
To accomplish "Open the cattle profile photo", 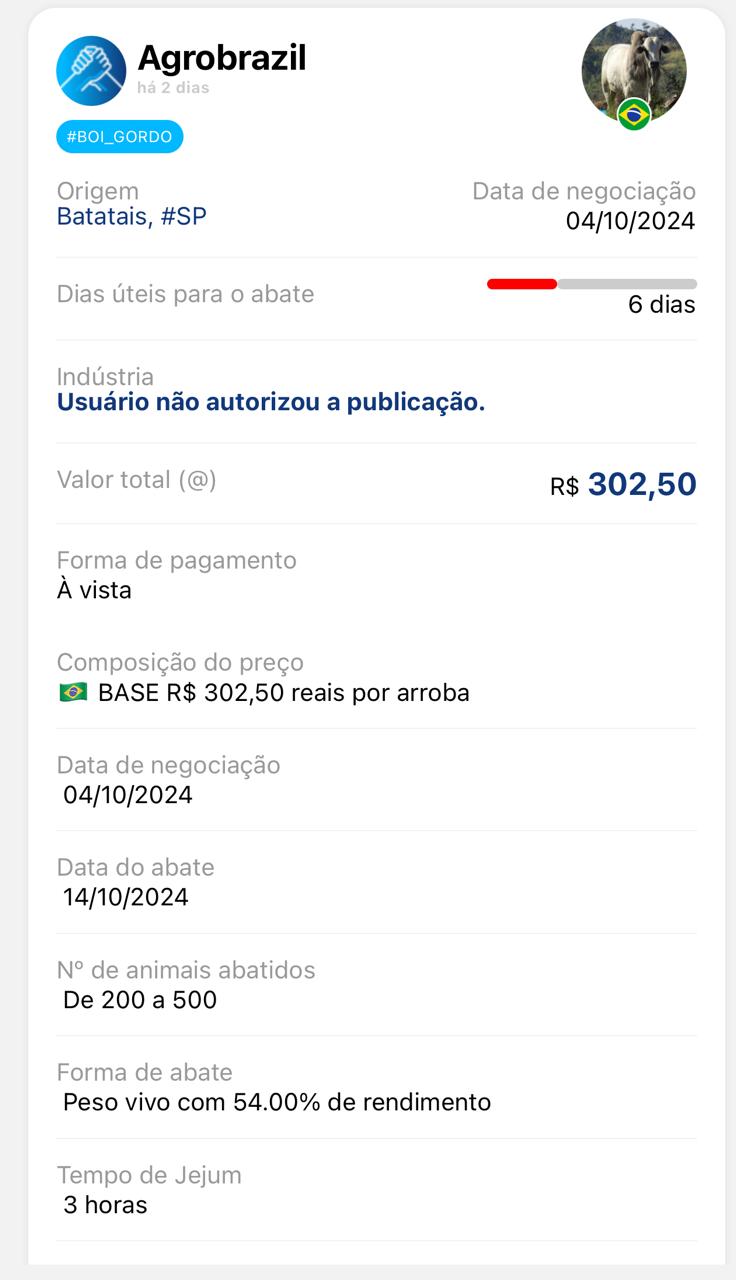I will (633, 66).
